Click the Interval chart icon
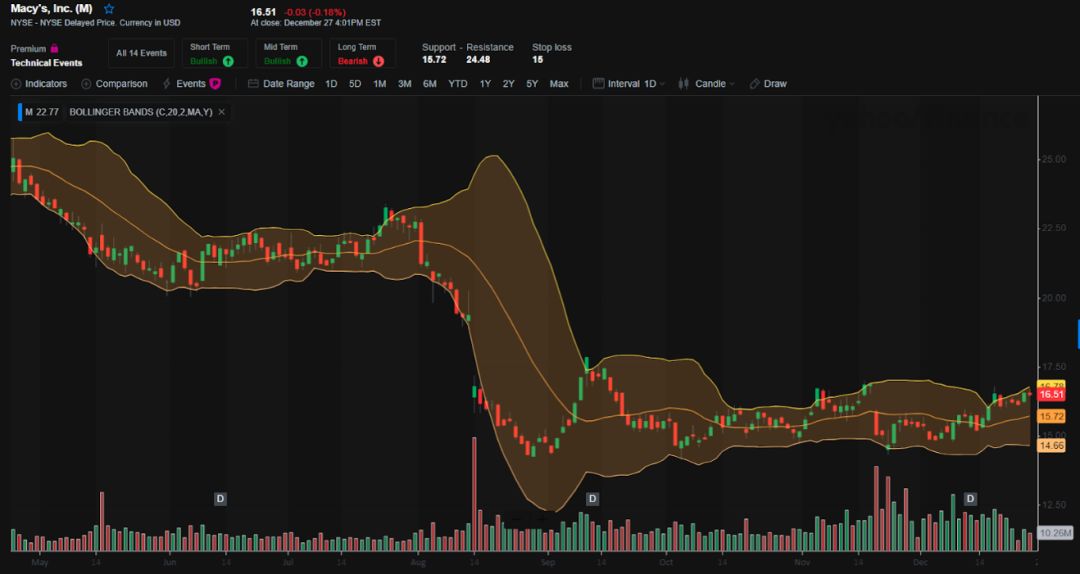Image resolution: width=1080 pixels, height=574 pixels. 598,83
